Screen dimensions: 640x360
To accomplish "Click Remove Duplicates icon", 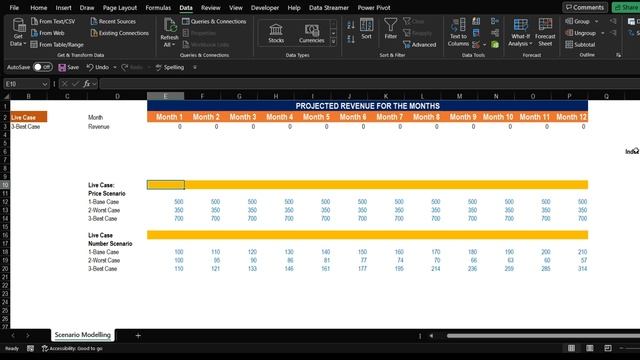I will 476,33.
